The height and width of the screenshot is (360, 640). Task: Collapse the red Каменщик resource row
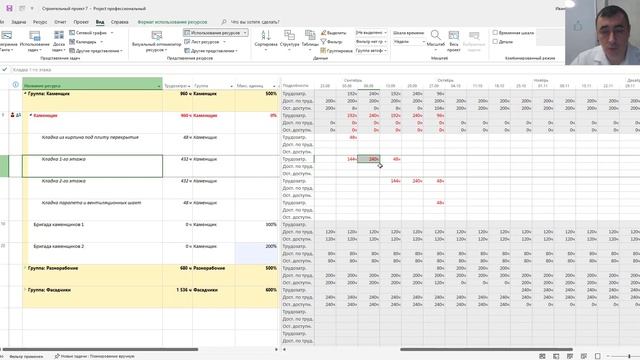pyautogui.click(x=31, y=116)
